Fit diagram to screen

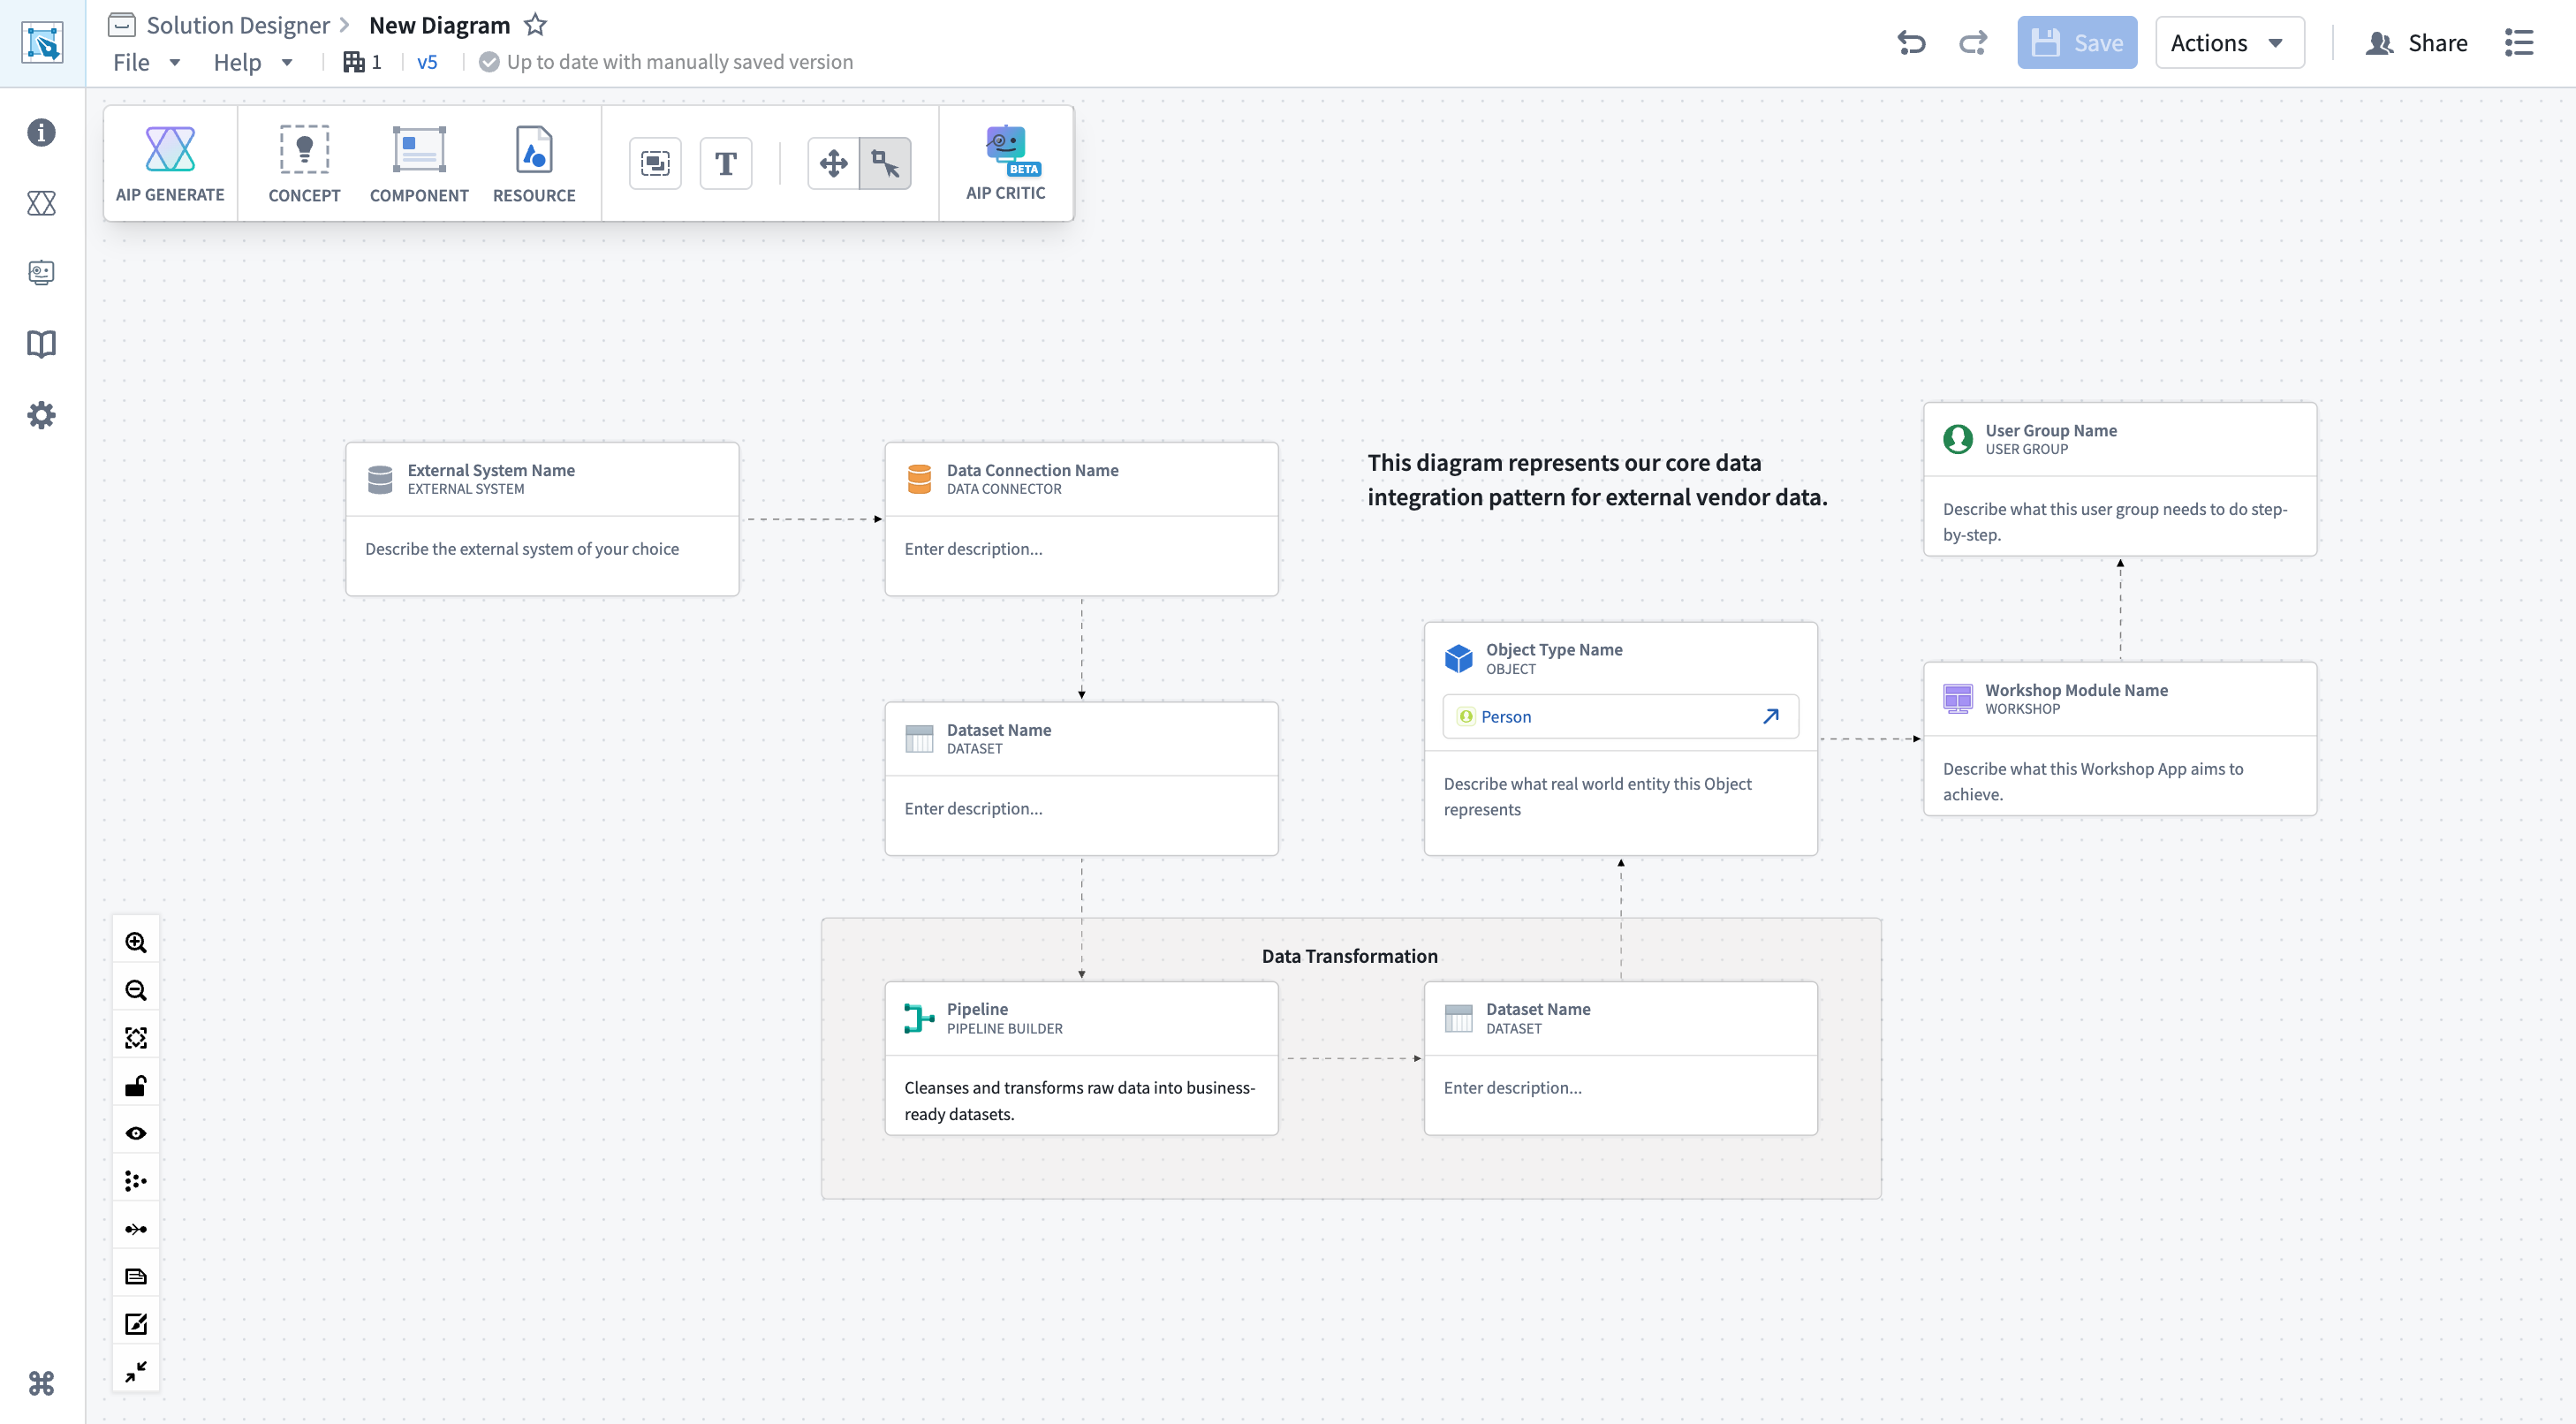pyautogui.click(x=136, y=1038)
